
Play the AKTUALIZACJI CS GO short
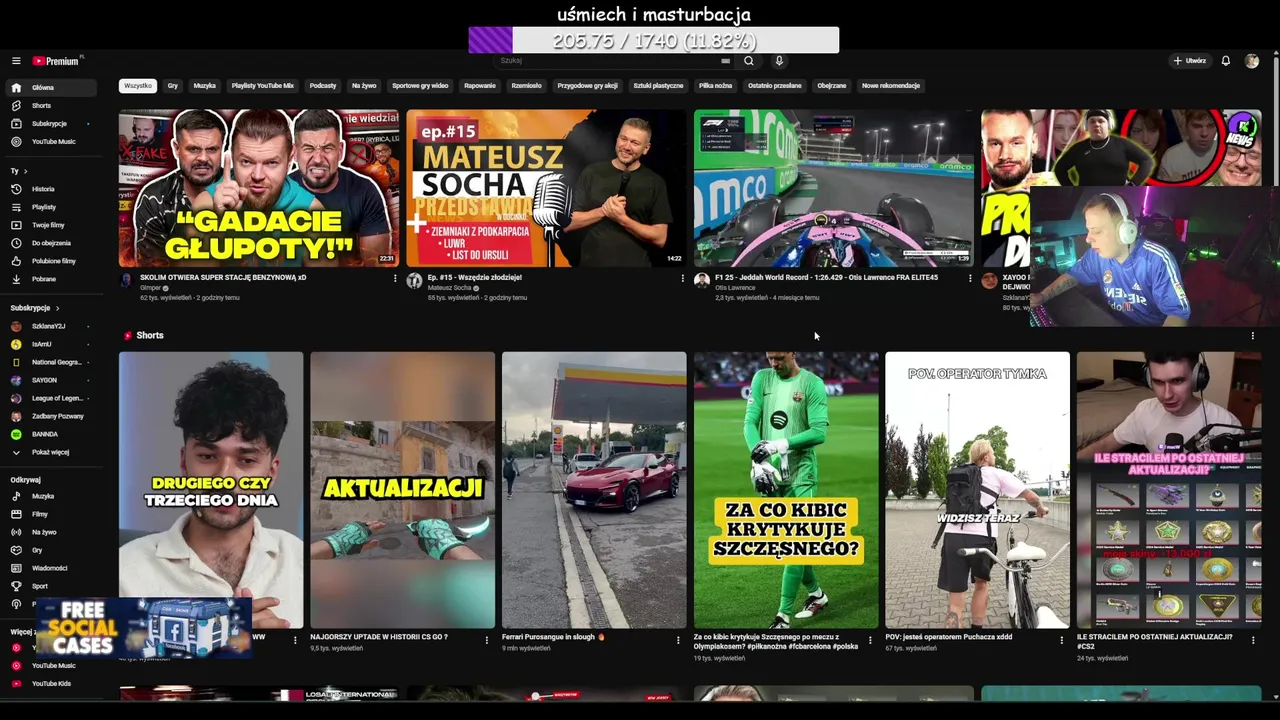coord(402,490)
